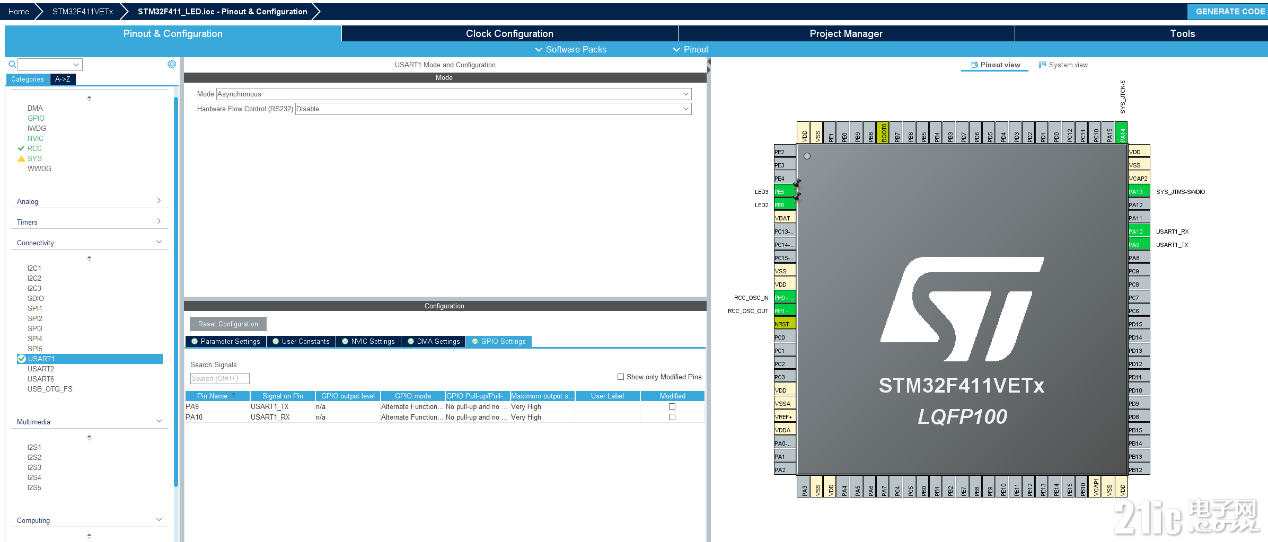
Task: Click the NRST pin on the chip
Action: click(x=785, y=324)
